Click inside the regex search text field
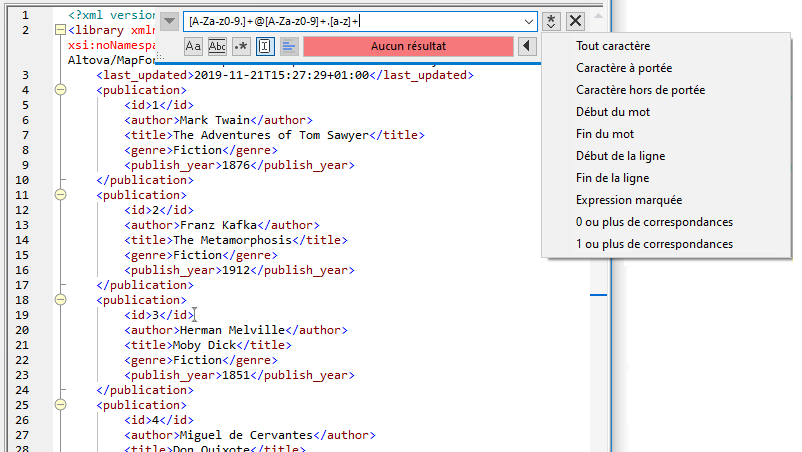802x452 pixels. coord(350,21)
